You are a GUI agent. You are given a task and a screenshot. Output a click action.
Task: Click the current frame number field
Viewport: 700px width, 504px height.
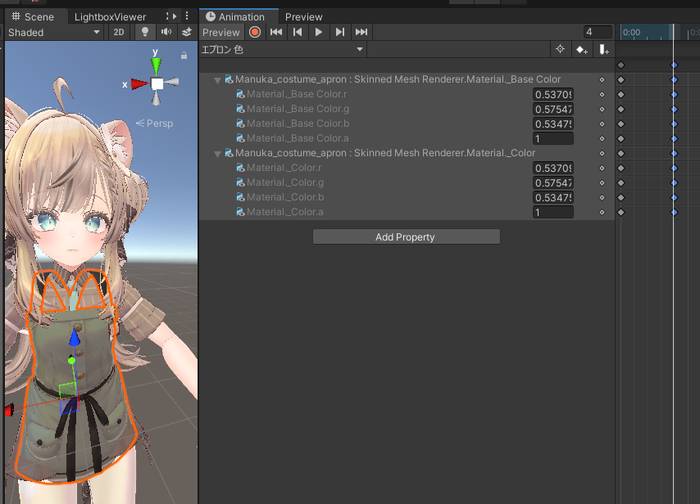pyautogui.click(x=598, y=32)
